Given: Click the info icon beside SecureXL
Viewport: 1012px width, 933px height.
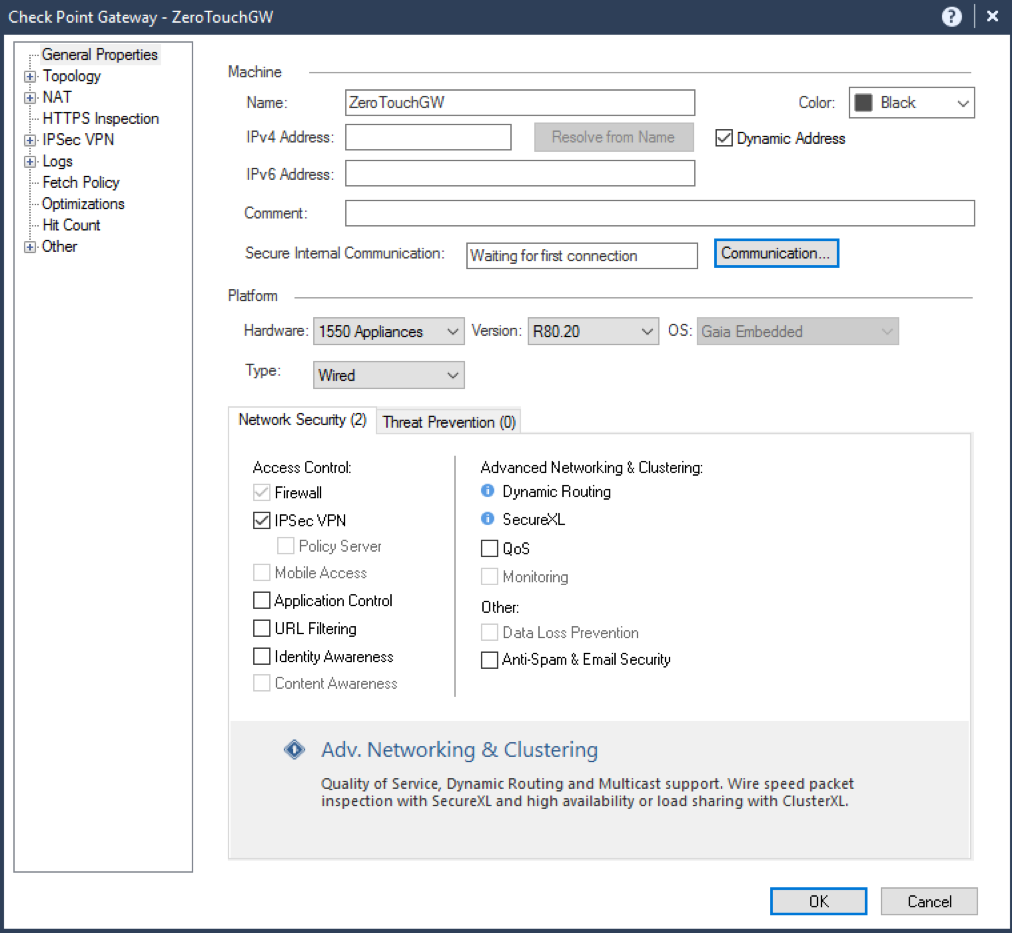Looking at the screenshot, I should (x=487, y=519).
